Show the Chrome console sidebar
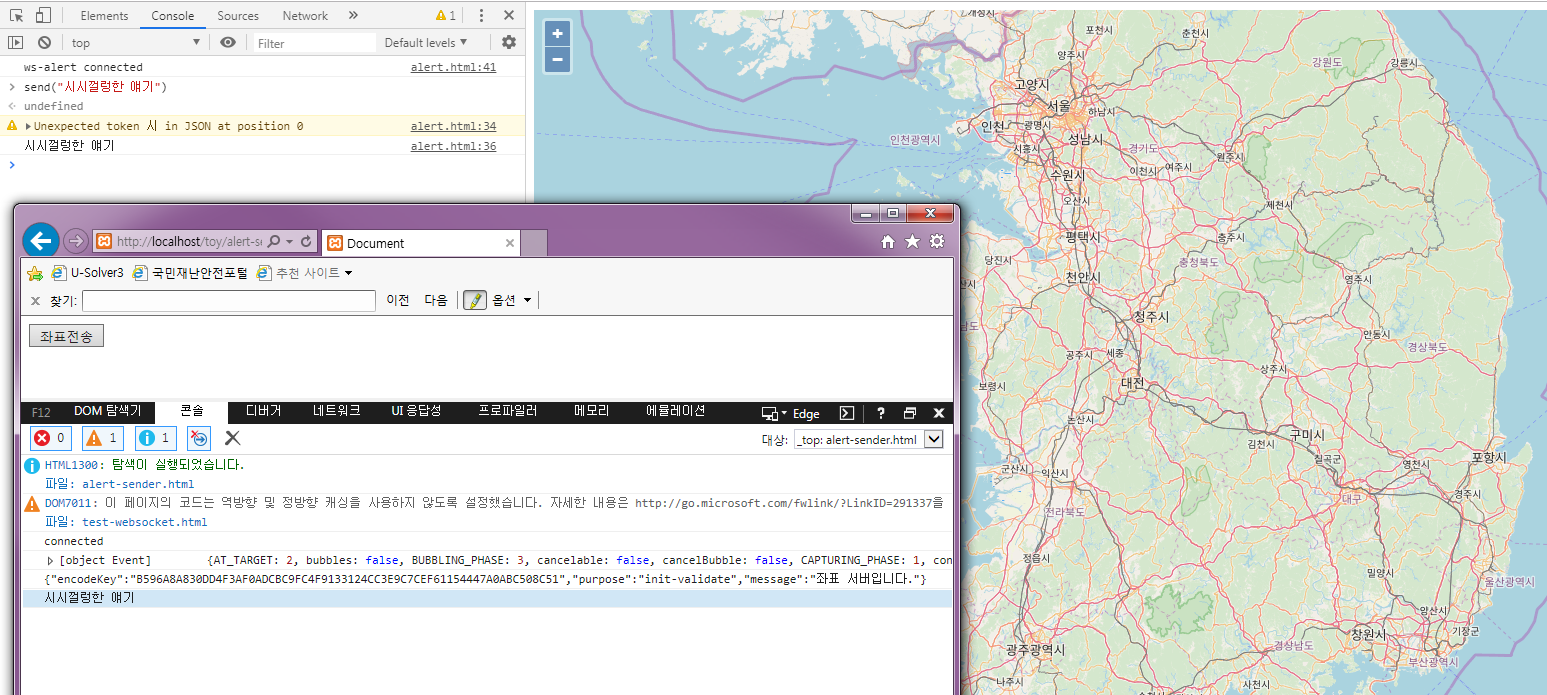This screenshot has width=1547, height=695. click(16, 43)
